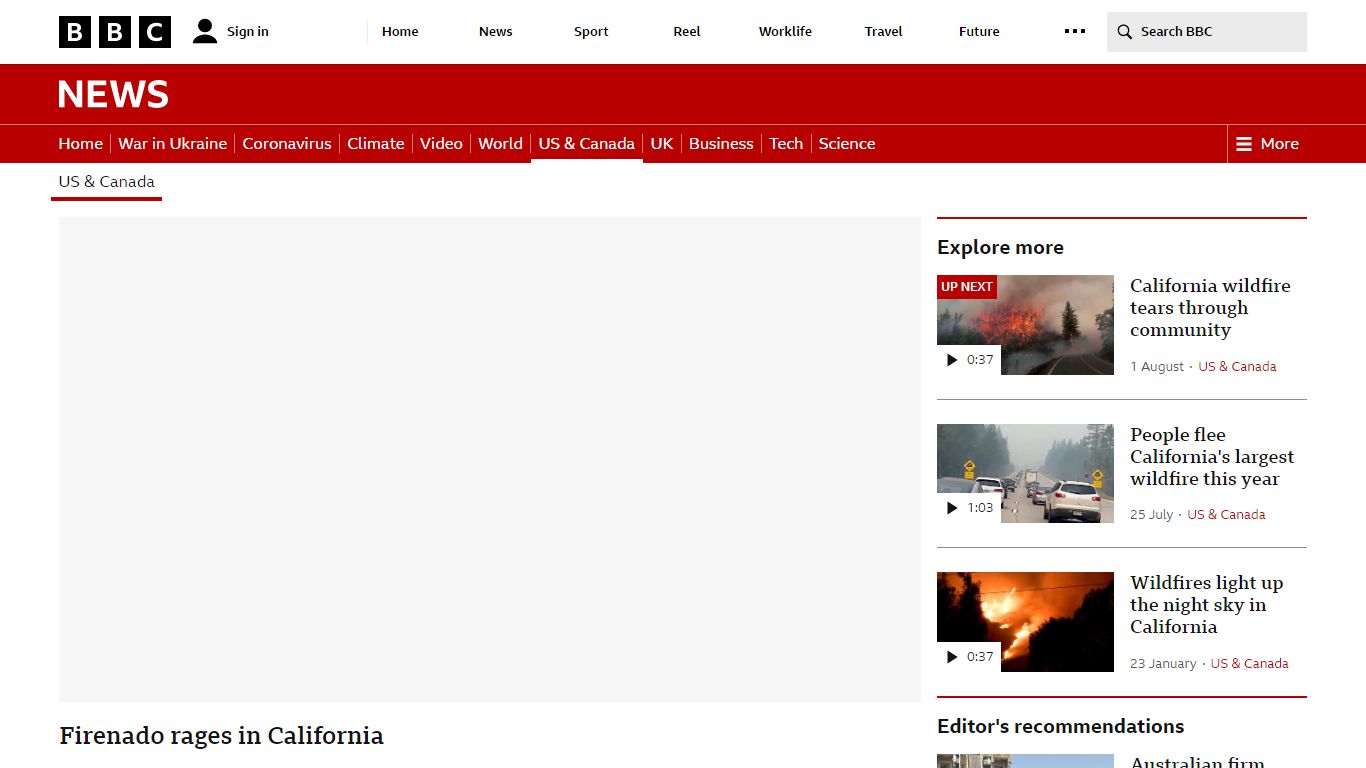Open California wildfire tears through community headline
1366x768 pixels.
pyautogui.click(x=1210, y=308)
